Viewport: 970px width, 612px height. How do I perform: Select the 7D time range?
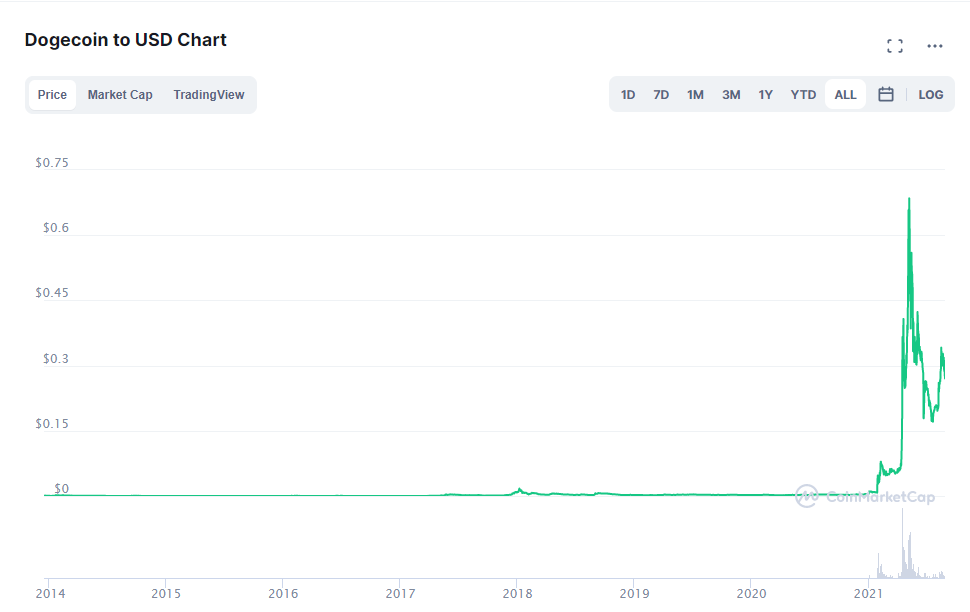[x=661, y=95]
